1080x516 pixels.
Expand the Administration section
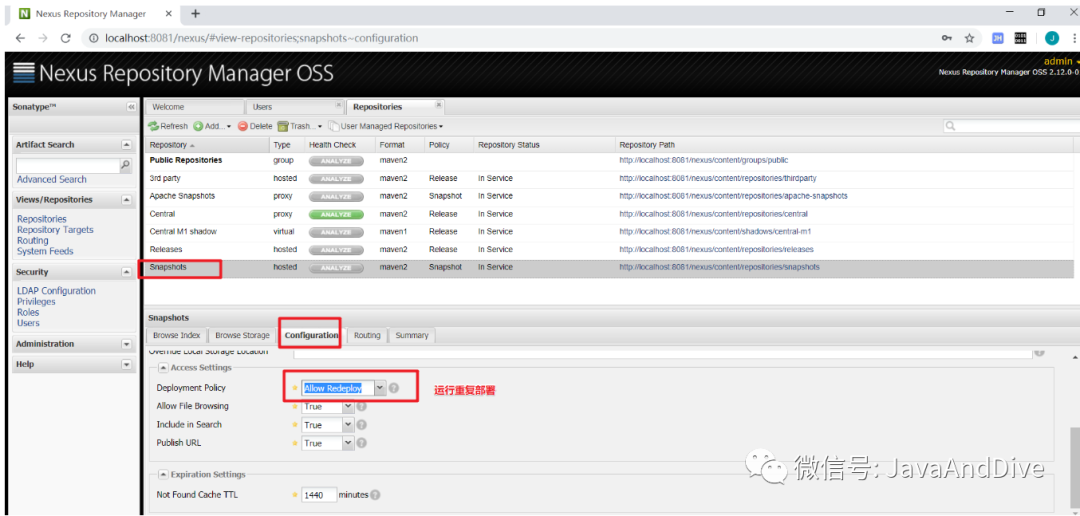click(126, 344)
